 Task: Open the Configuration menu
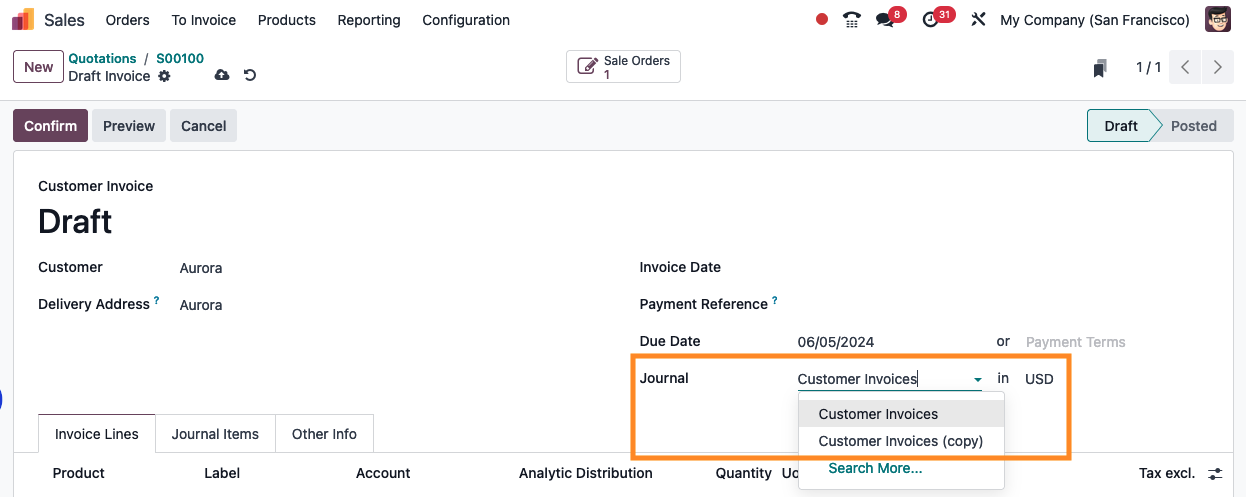(465, 20)
